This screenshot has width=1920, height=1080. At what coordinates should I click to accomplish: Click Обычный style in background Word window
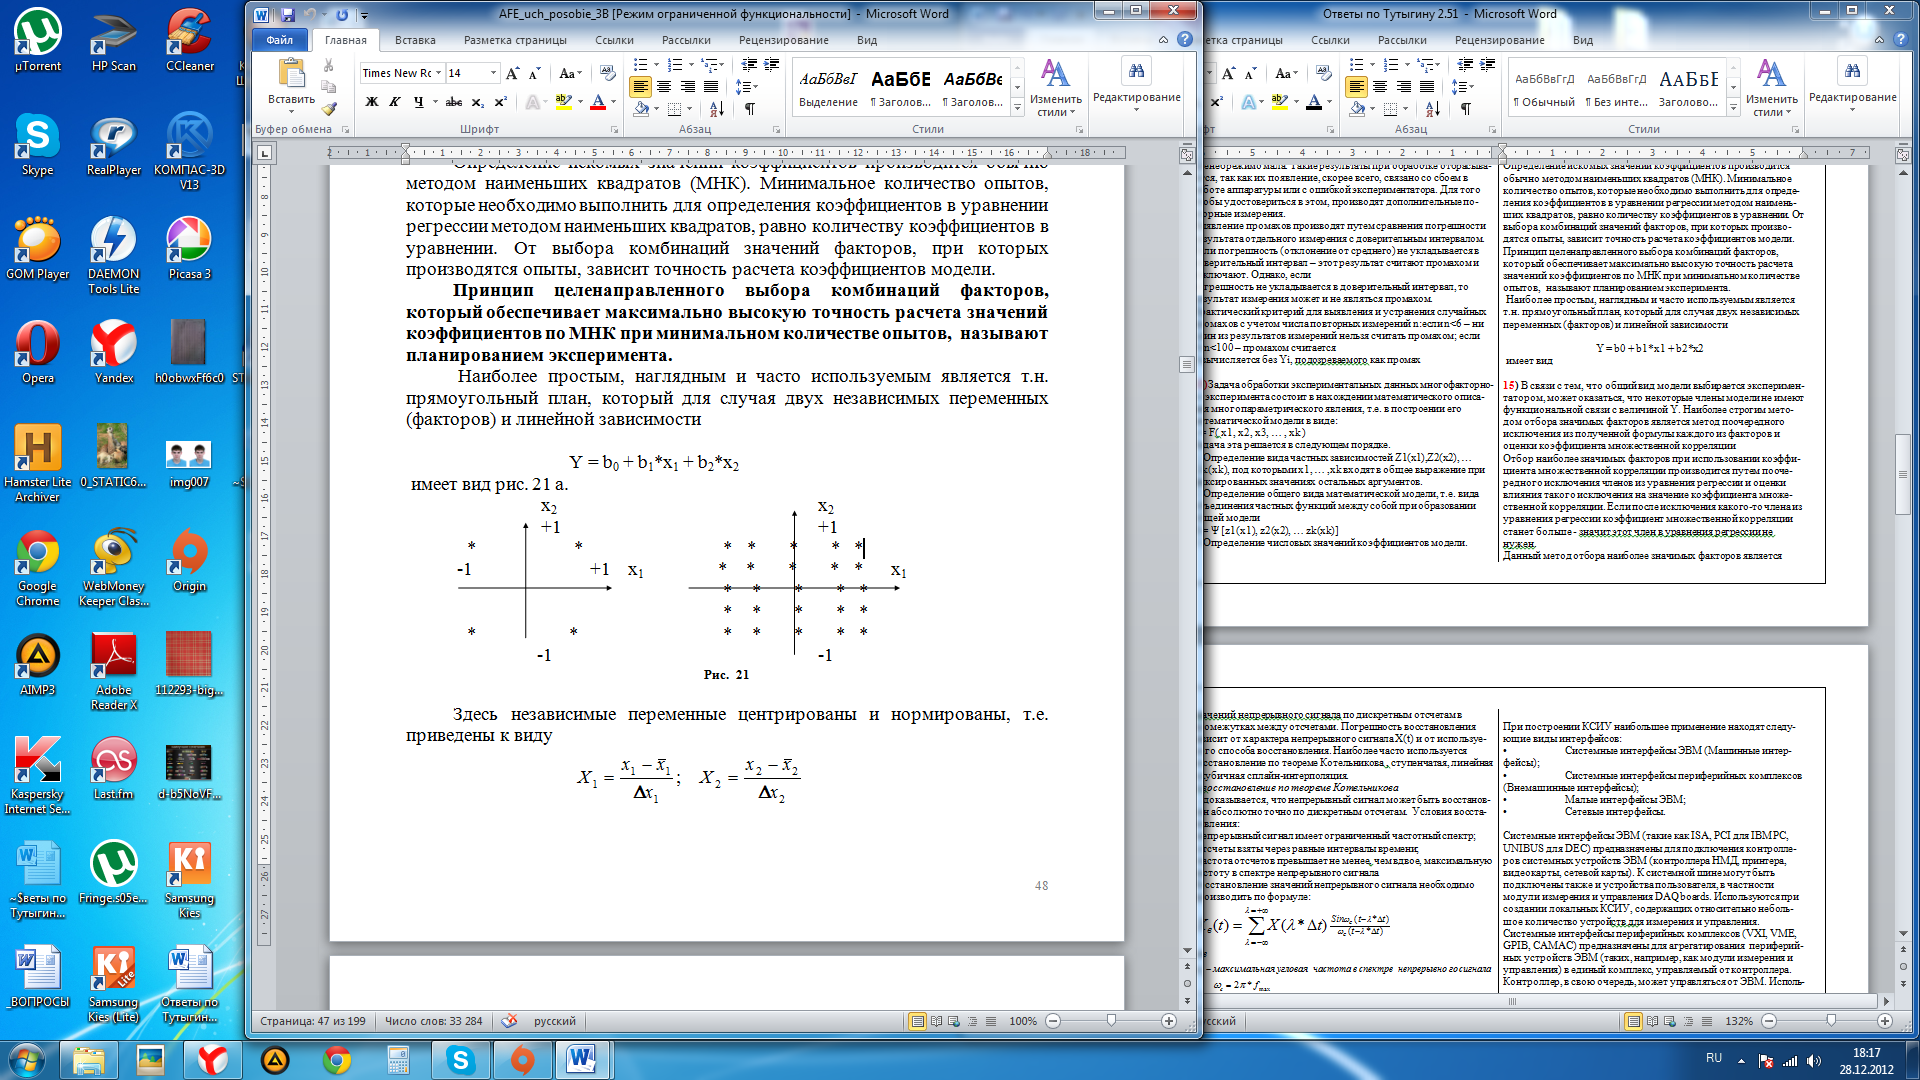(x=1544, y=86)
